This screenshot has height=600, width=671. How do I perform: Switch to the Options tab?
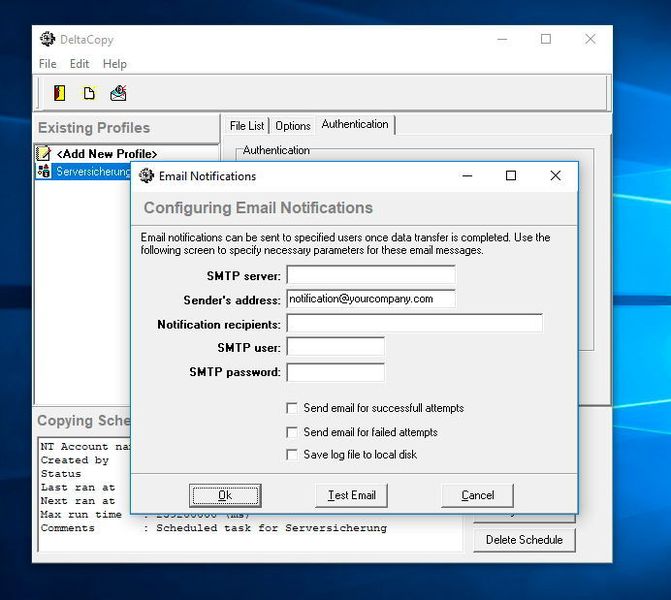tap(293, 126)
